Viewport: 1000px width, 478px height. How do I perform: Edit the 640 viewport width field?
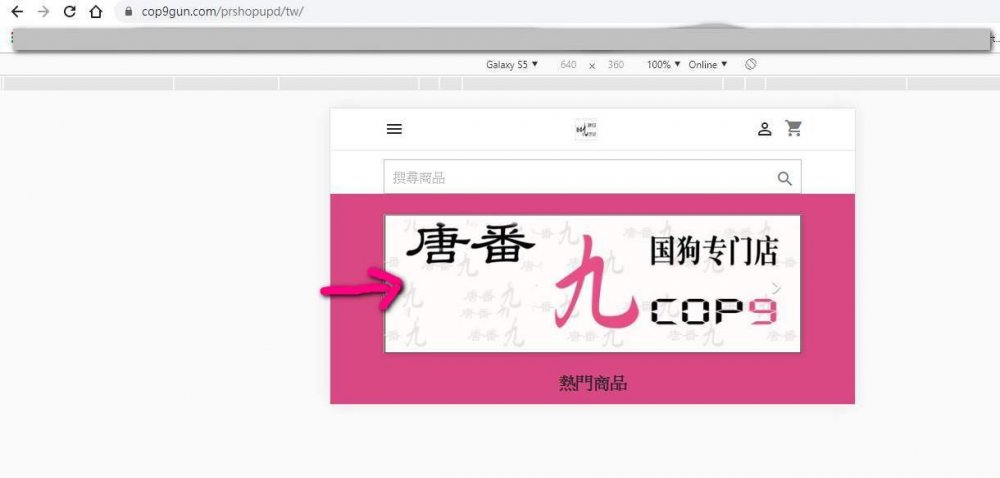(568, 64)
